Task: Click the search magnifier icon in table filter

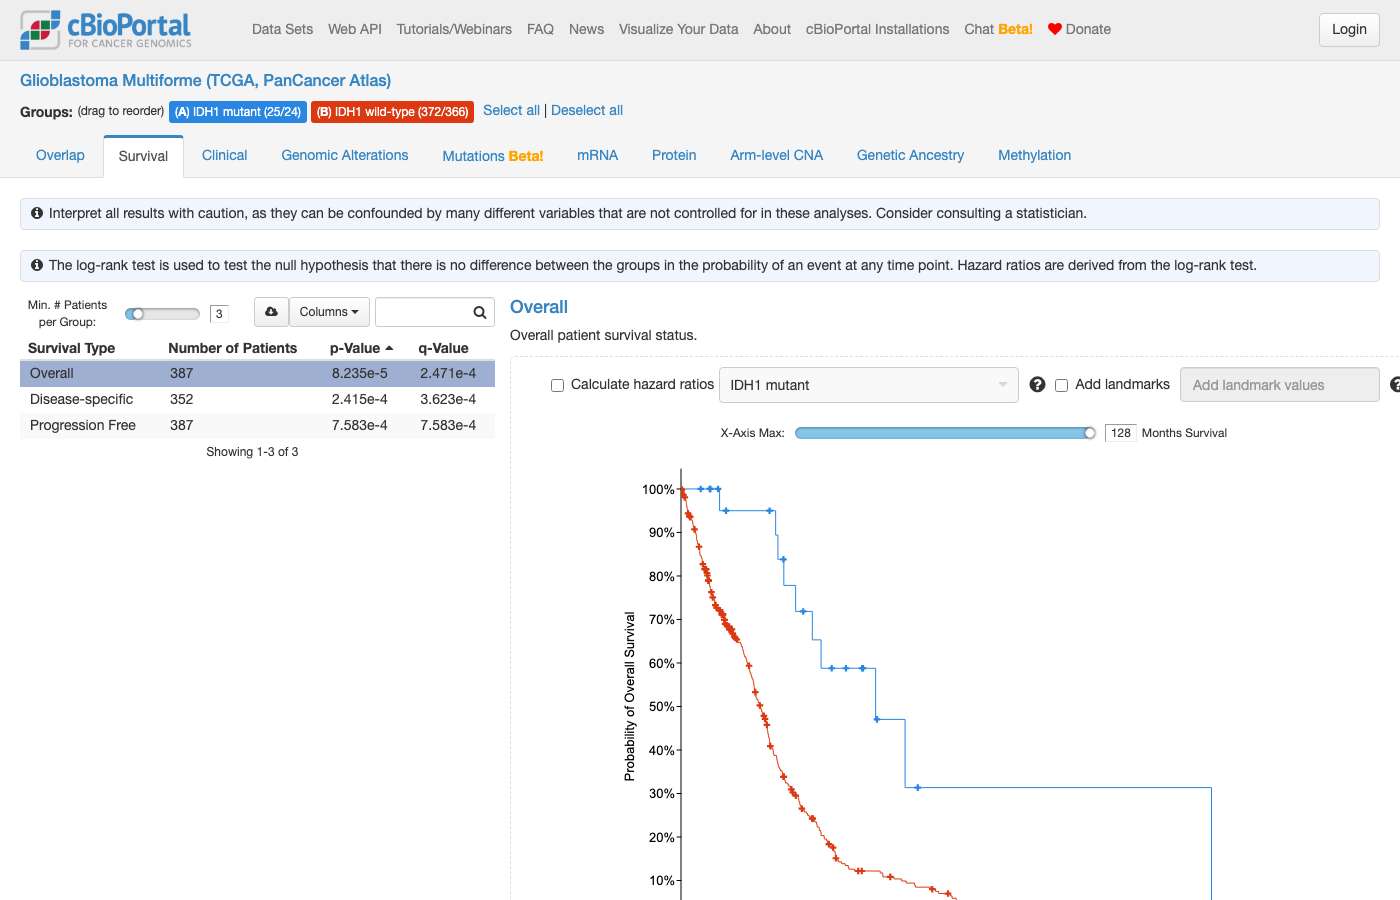Action: click(x=480, y=313)
